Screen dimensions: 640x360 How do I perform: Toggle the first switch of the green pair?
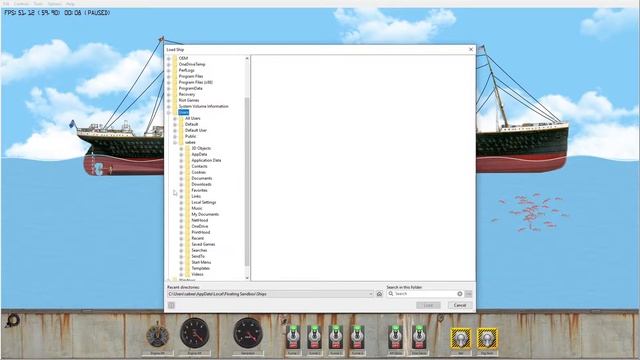[x=395, y=337]
